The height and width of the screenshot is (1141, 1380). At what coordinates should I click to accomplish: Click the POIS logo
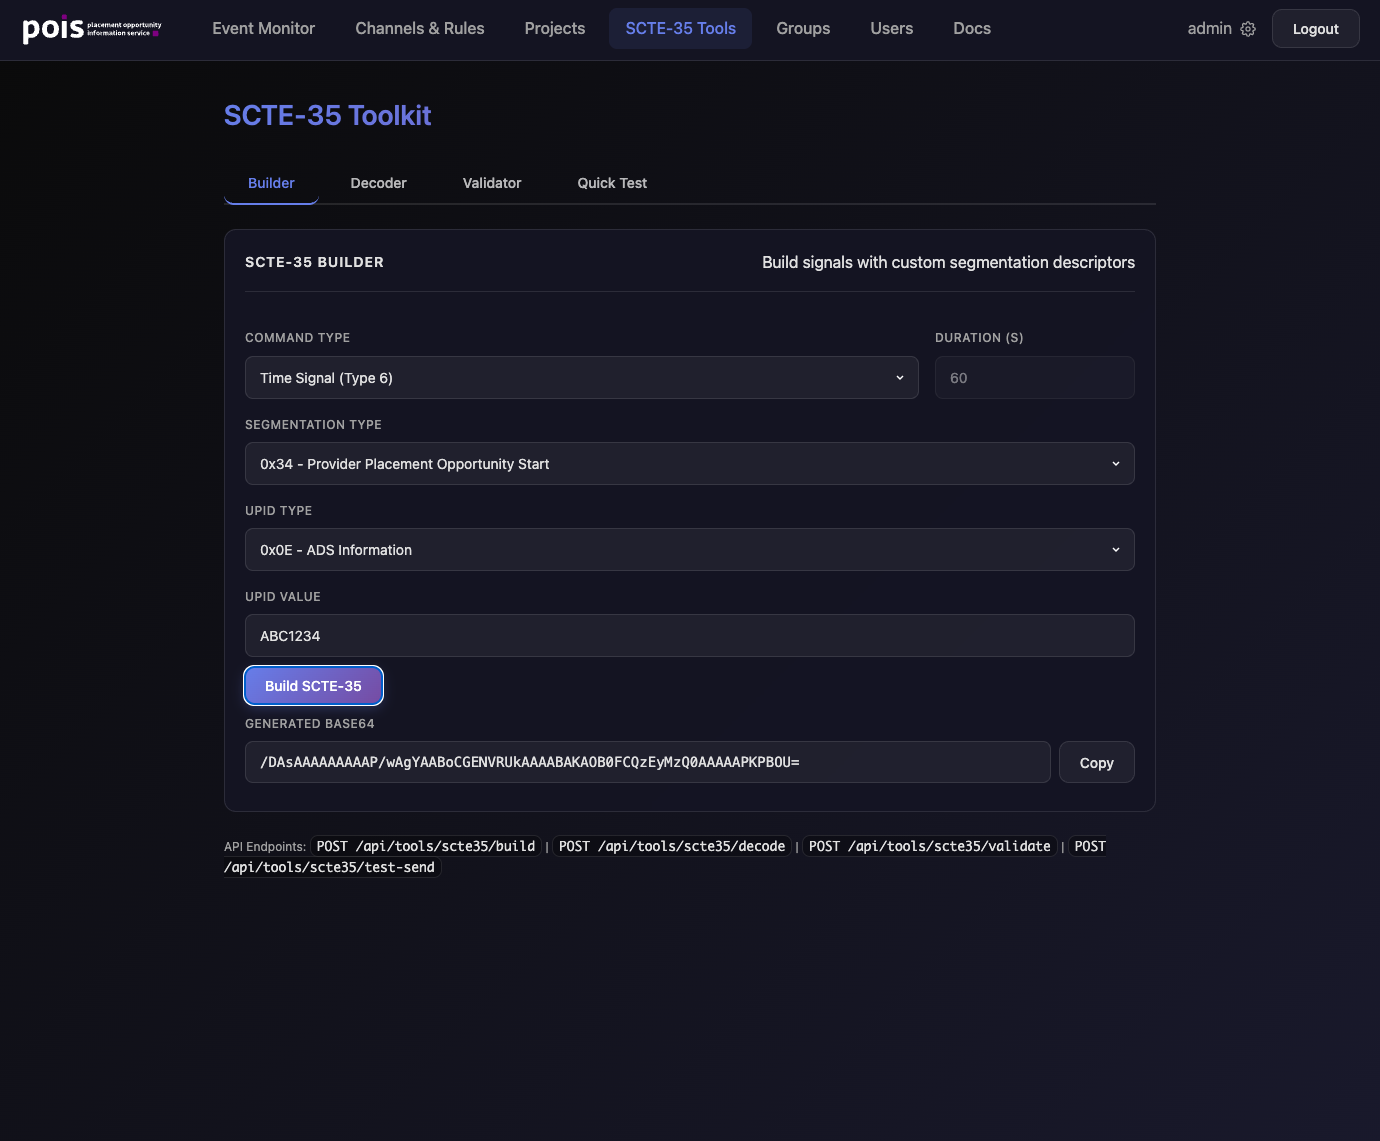pos(91,29)
